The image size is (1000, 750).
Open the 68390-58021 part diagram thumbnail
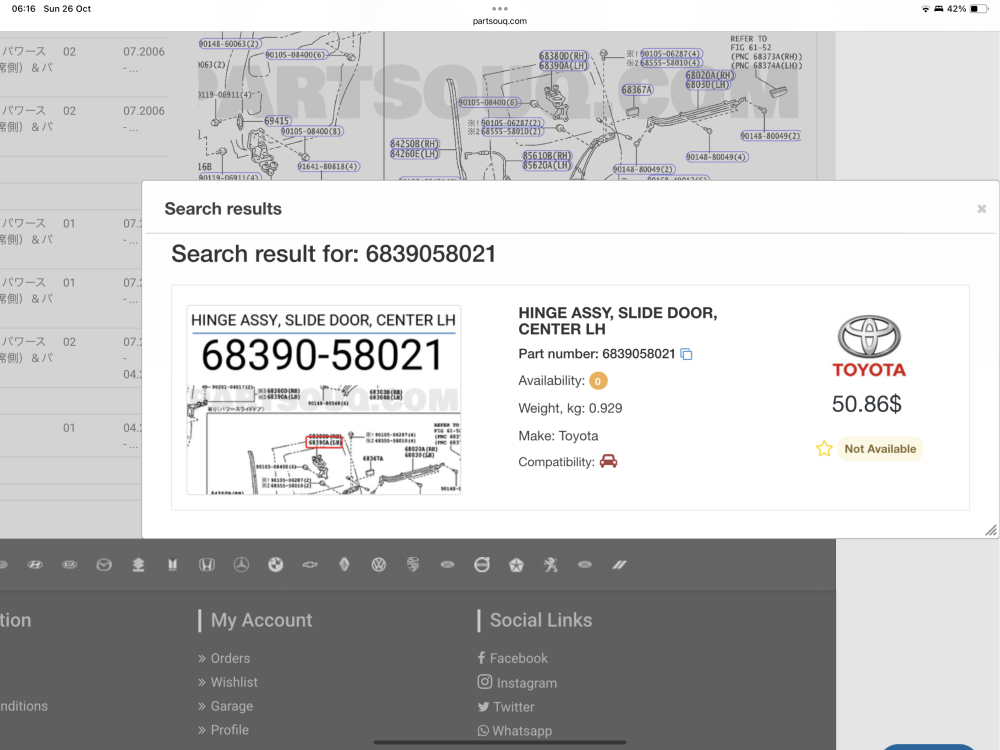323,400
